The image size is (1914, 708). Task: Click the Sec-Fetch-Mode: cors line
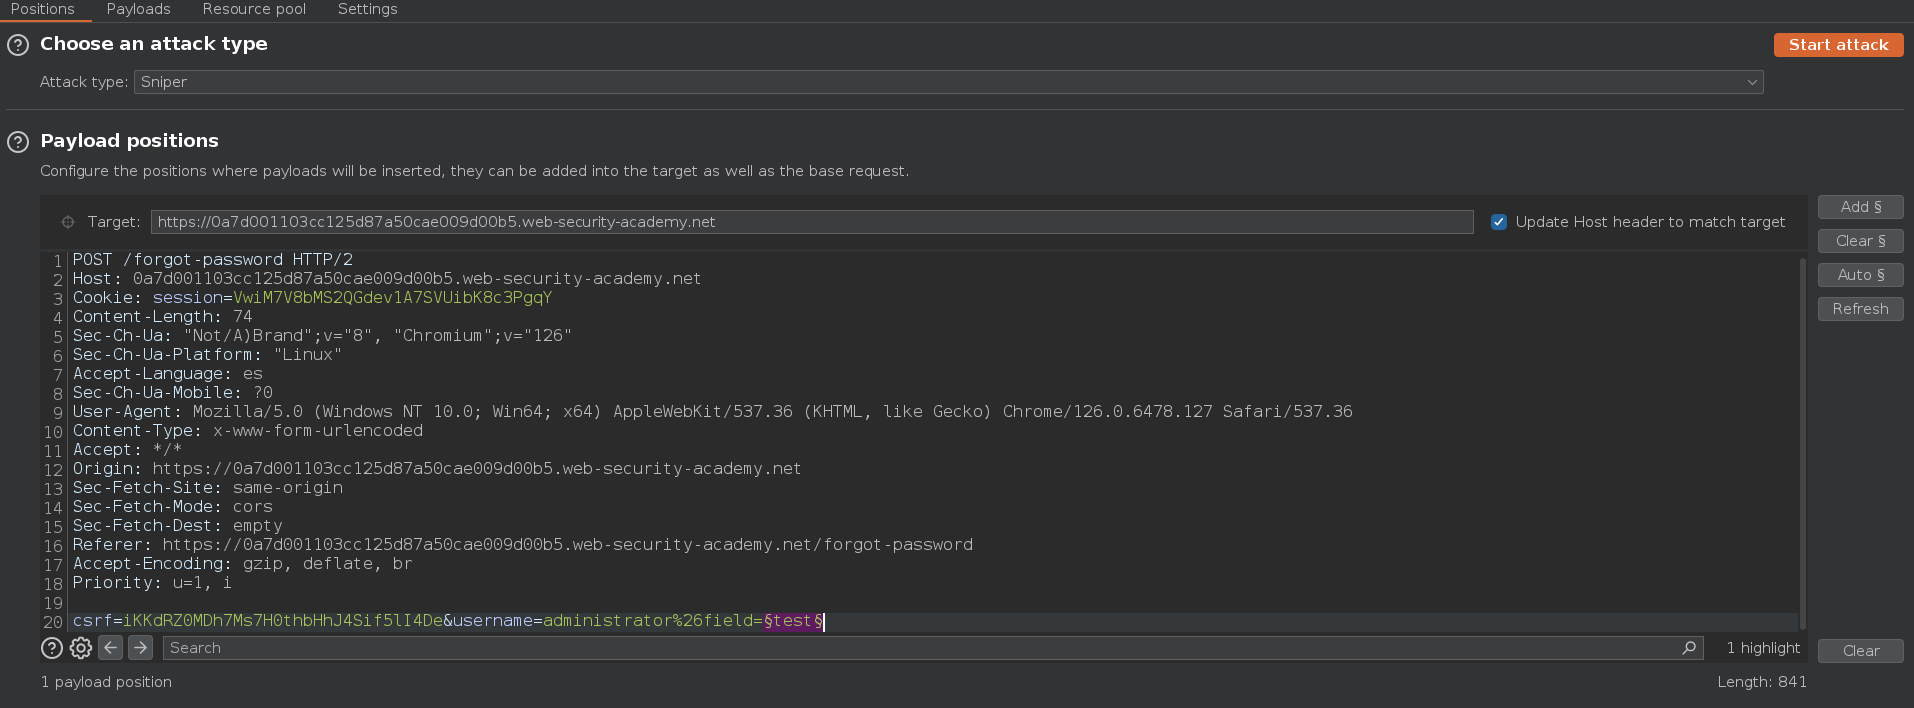point(173,507)
